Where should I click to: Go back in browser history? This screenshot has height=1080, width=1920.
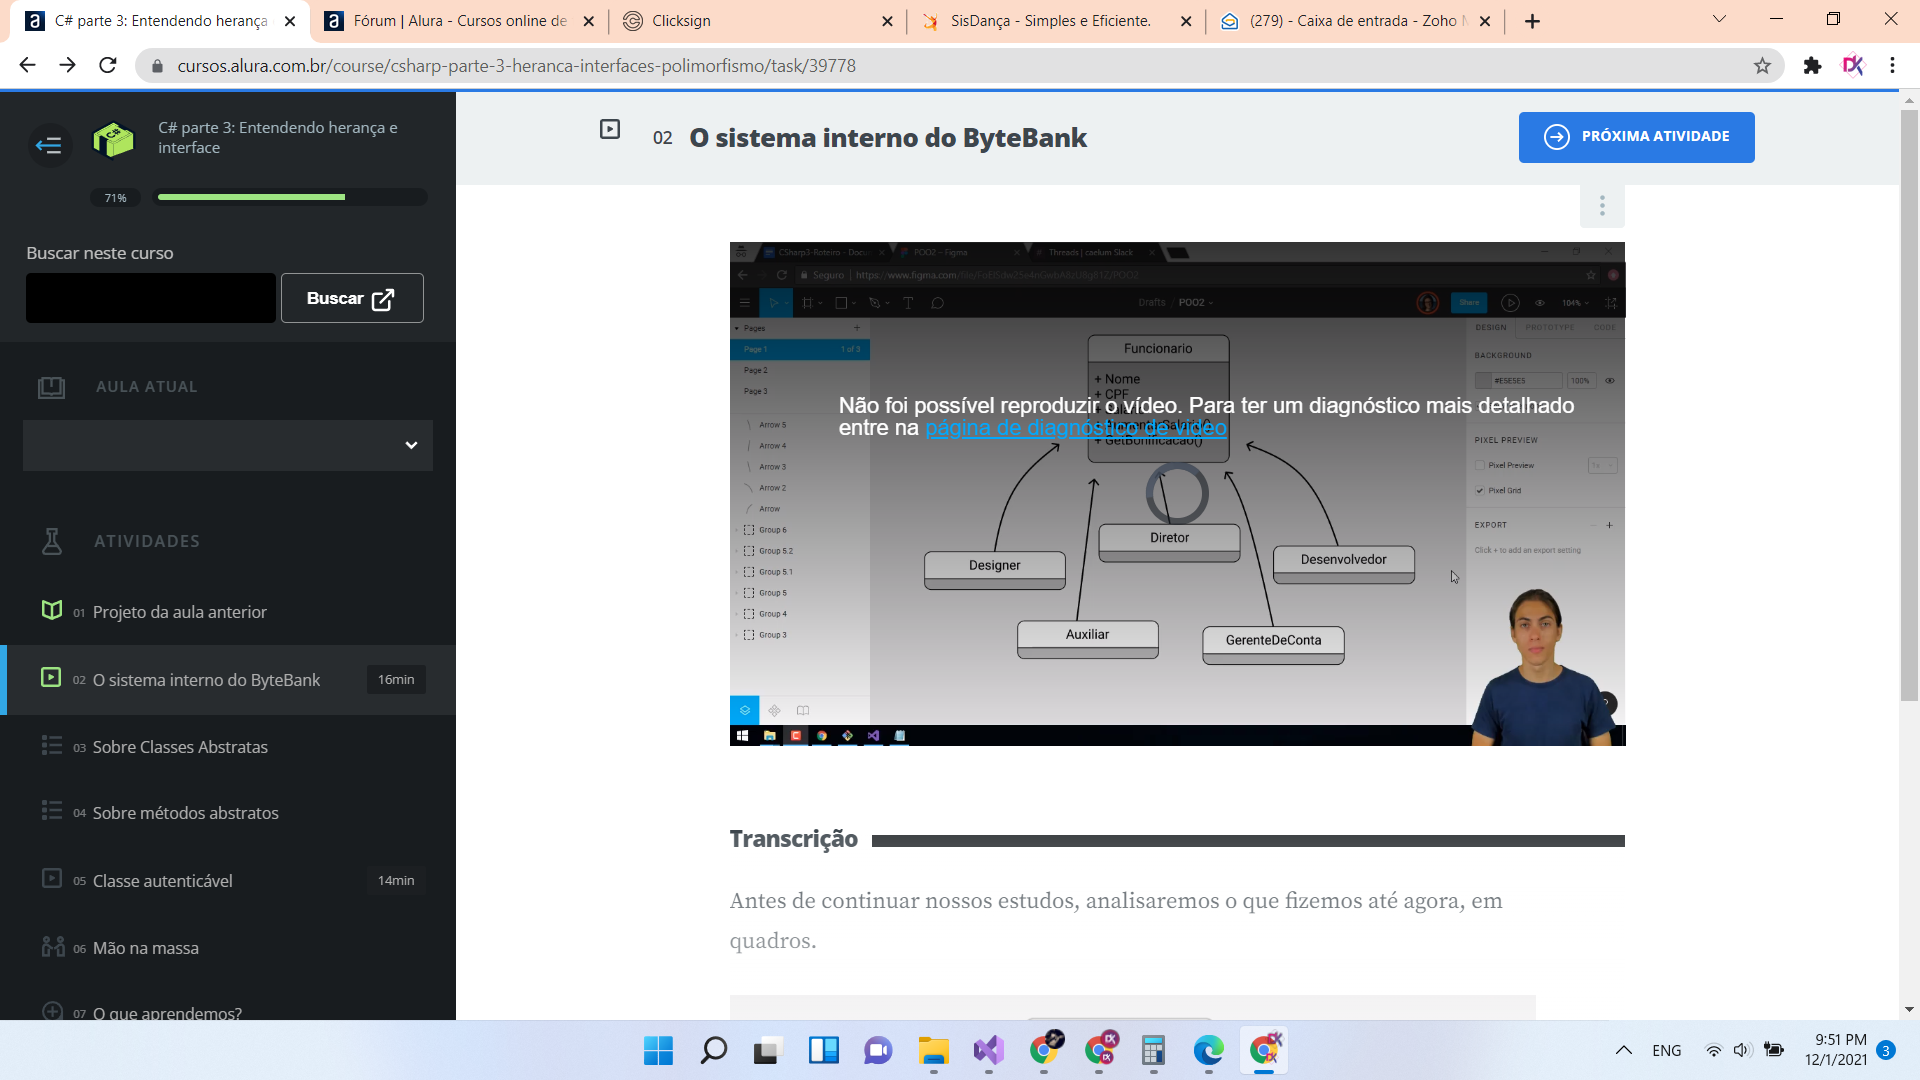pyautogui.click(x=27, y=66)
